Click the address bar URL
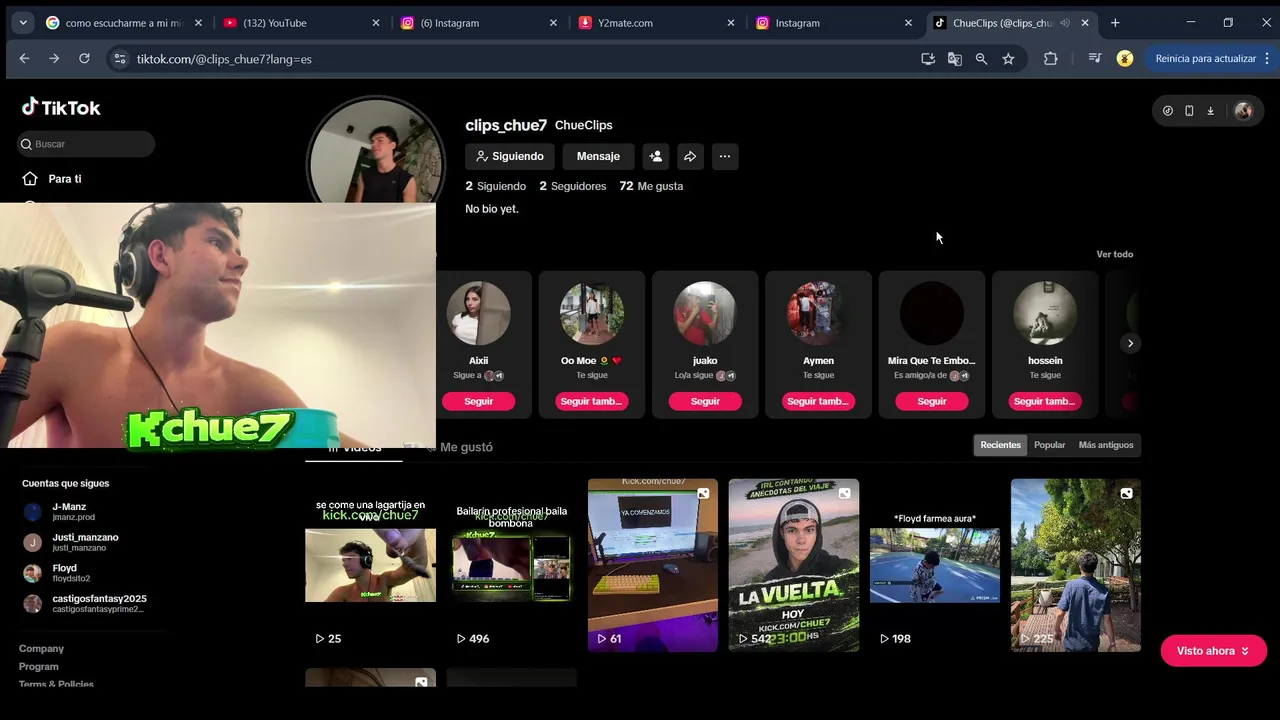This screenshot has width=1280, height=720. click(224, 59)
